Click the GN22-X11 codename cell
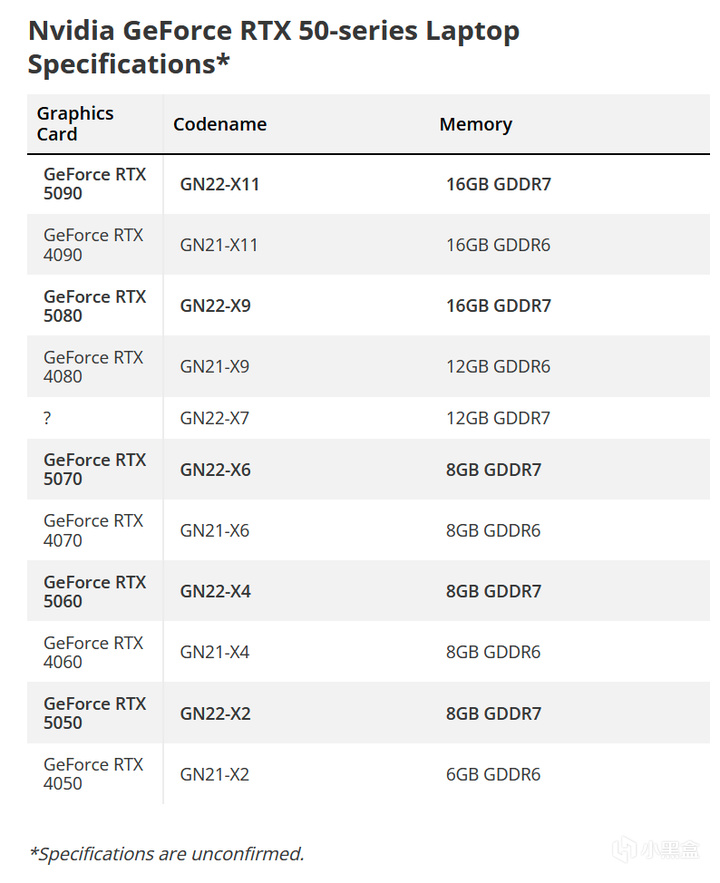 [220, 184]
